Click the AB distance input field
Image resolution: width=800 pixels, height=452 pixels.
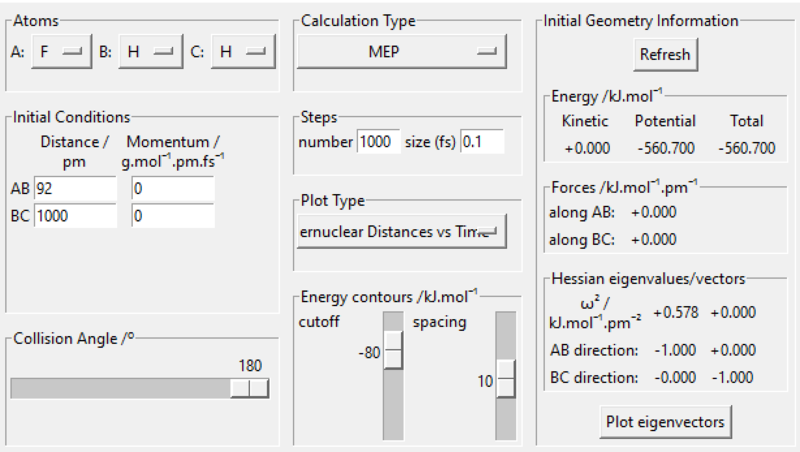click(76, 188)
